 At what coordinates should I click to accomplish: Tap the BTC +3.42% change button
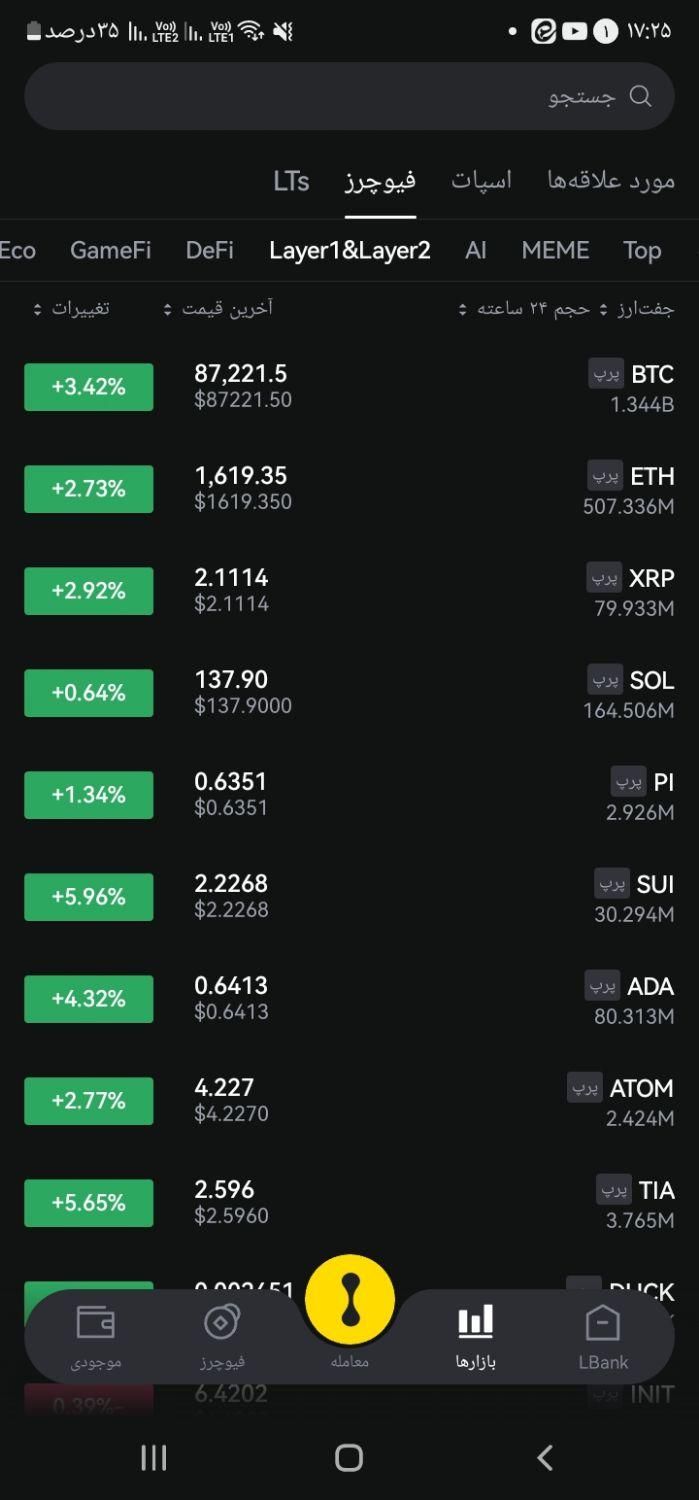89,387
